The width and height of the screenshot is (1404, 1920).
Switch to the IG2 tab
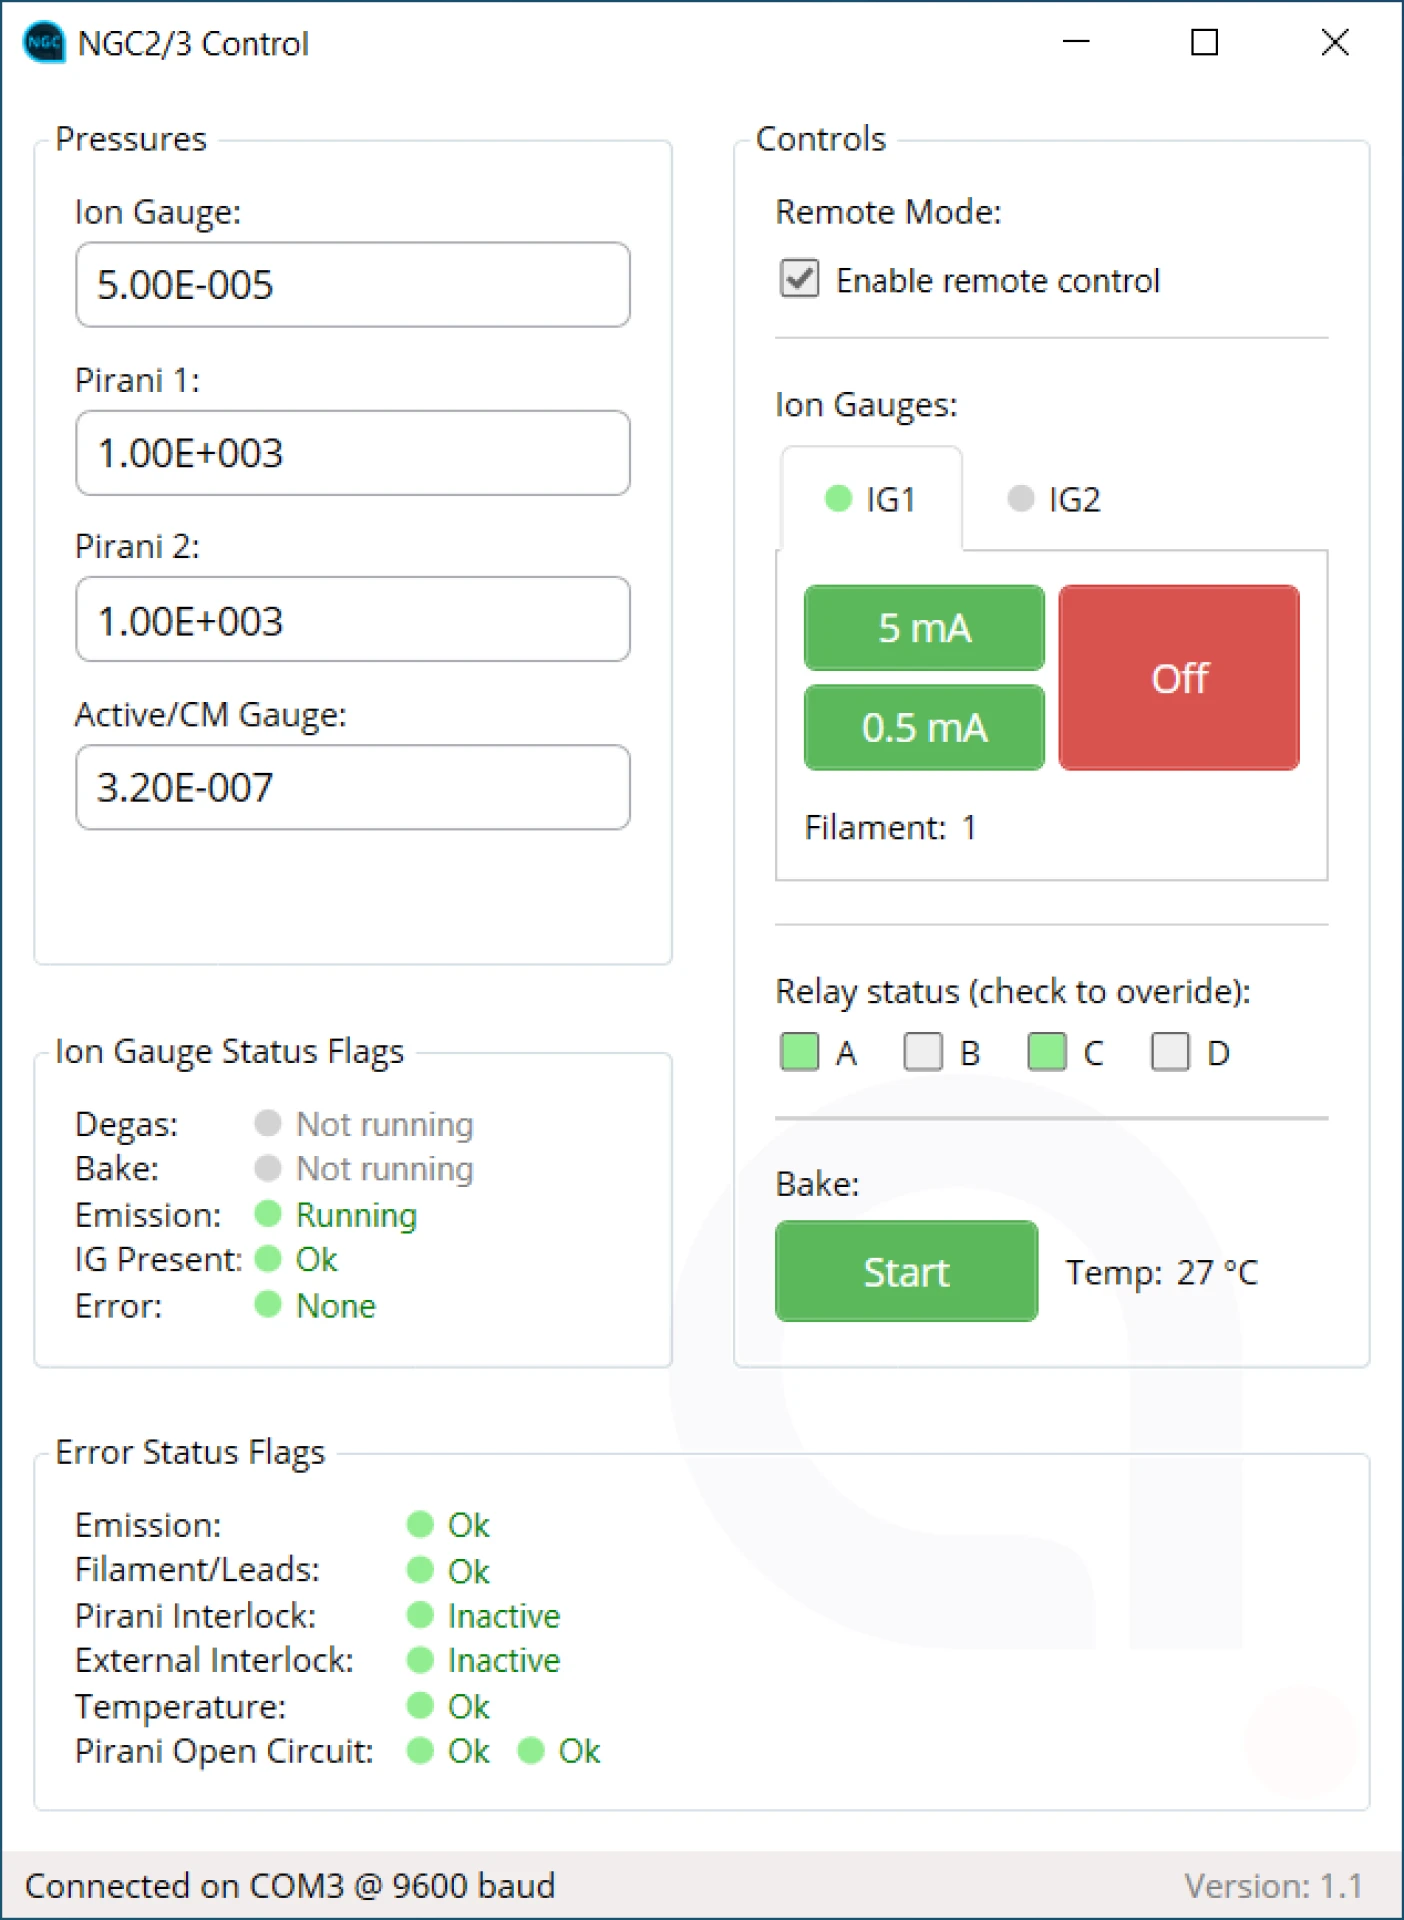tap(1054, 499)
